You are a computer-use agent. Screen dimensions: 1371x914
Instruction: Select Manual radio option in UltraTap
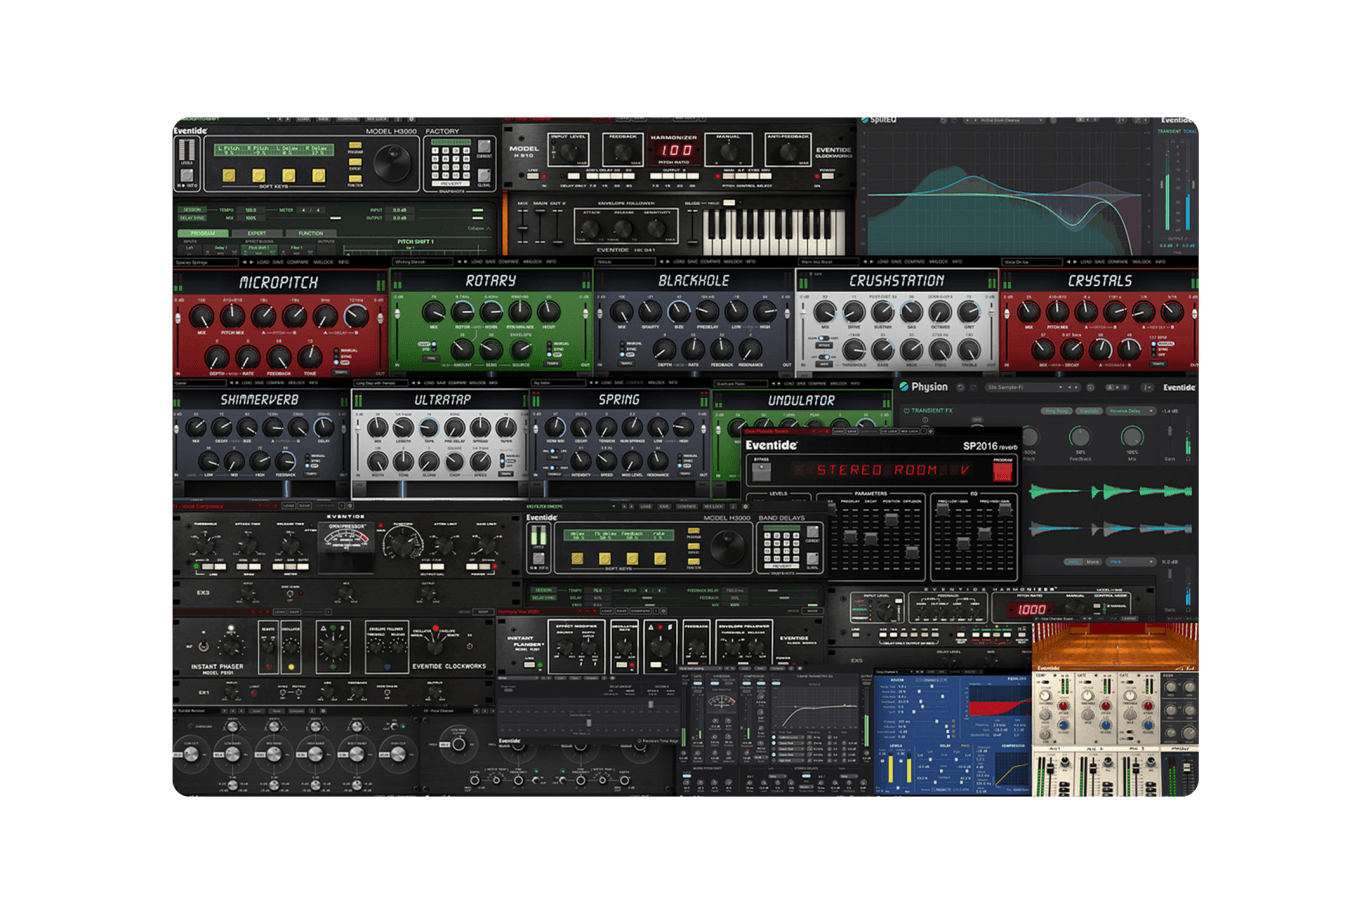[502, 456]
